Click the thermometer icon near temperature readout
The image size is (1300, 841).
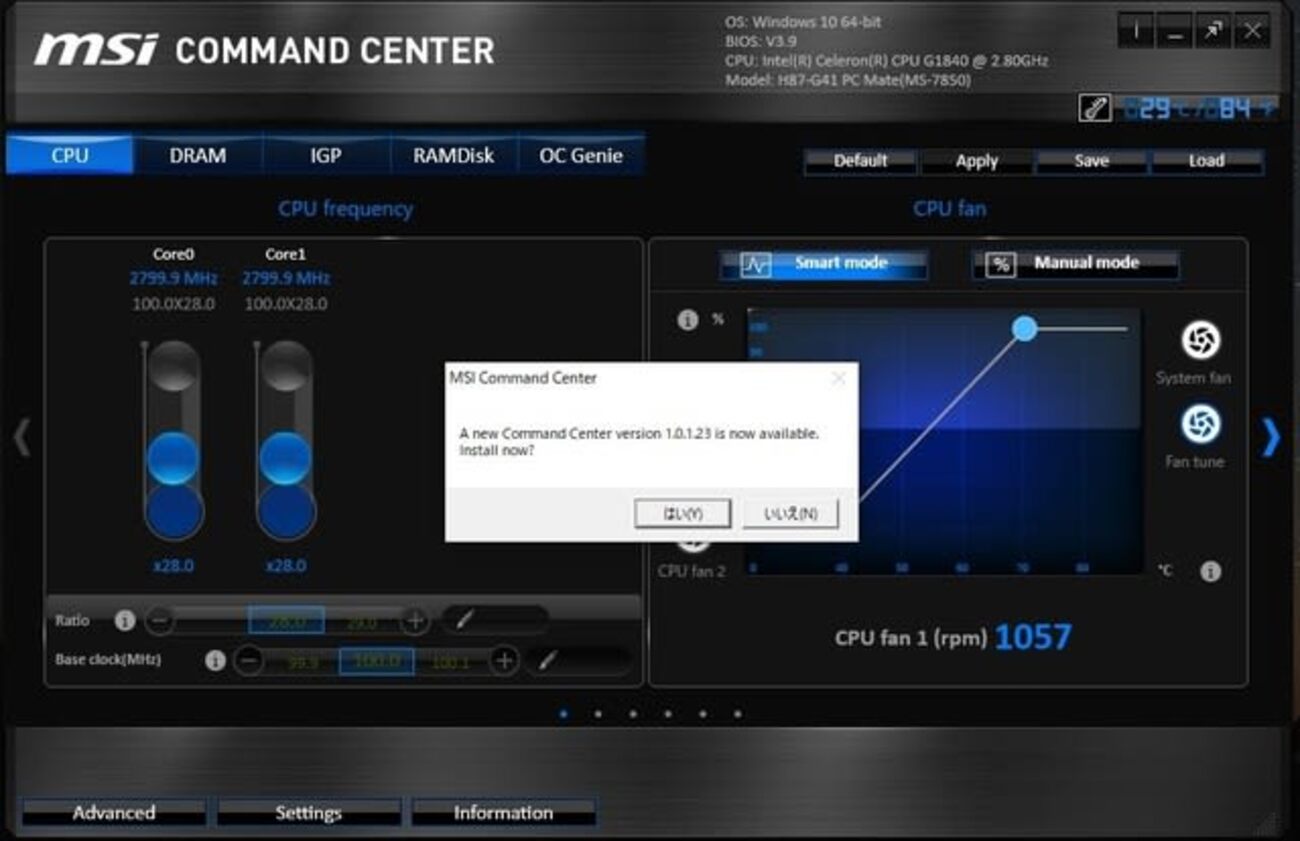click(x=1095, y=108)
